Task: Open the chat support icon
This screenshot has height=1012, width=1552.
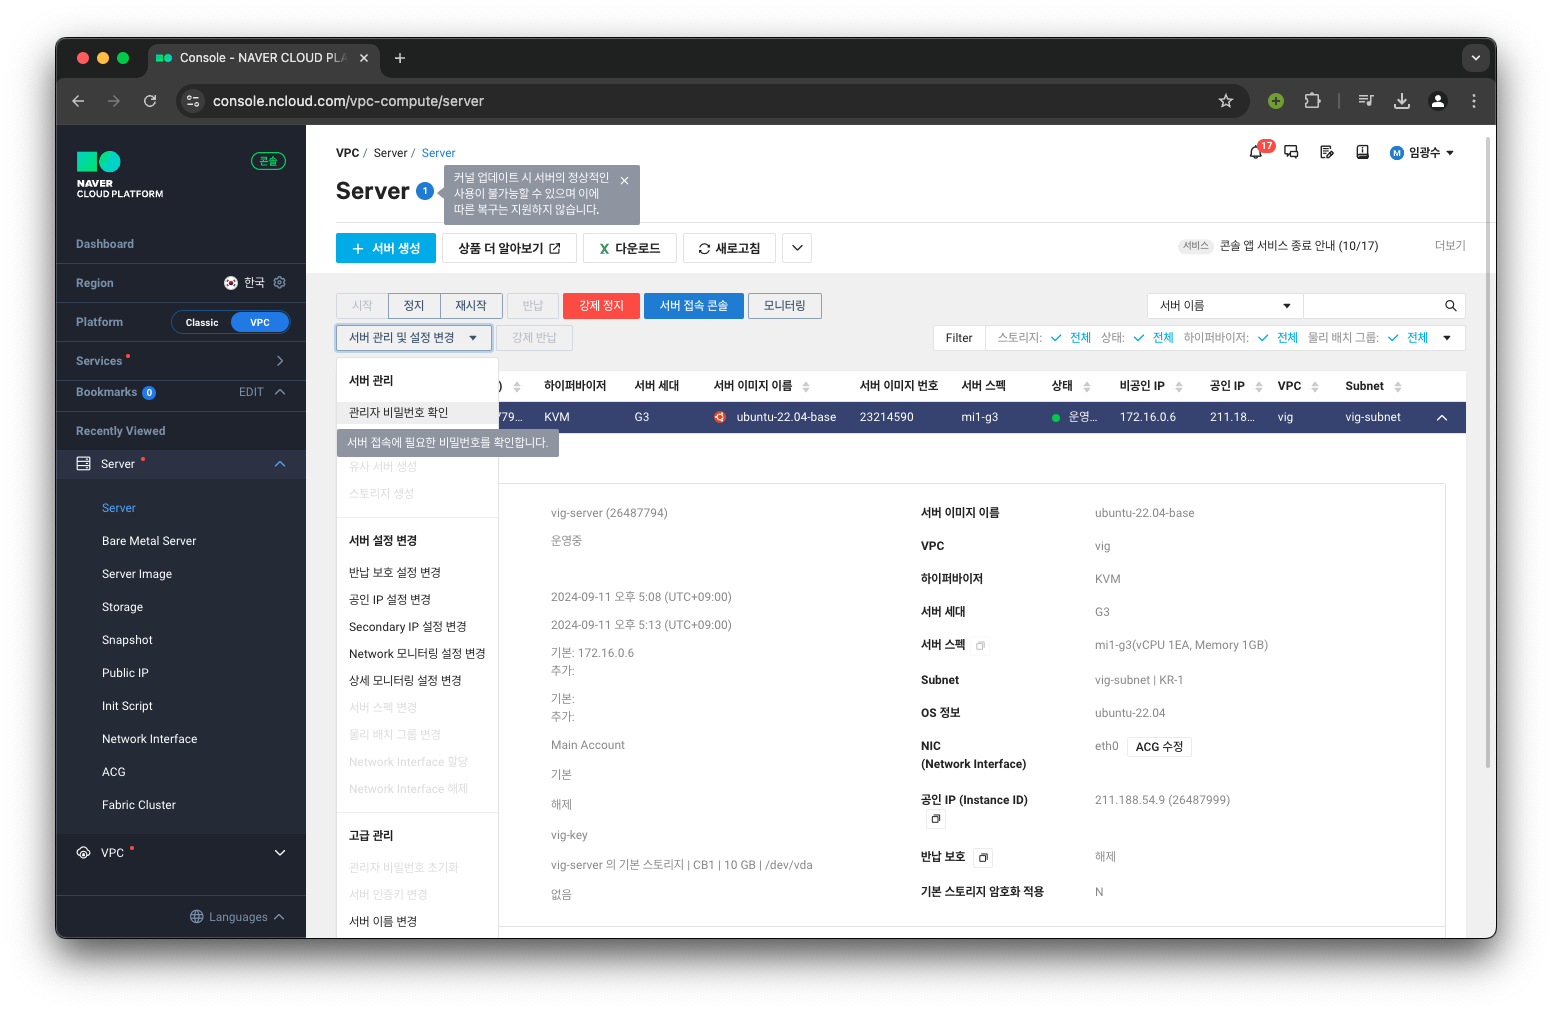Action: coord(1291,152)
